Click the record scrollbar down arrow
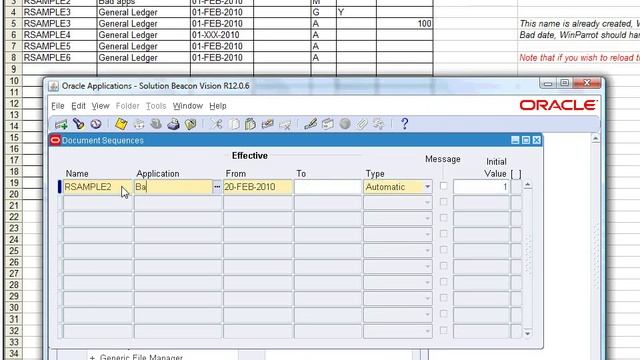The image size is (640, 360). coord(528,334)
